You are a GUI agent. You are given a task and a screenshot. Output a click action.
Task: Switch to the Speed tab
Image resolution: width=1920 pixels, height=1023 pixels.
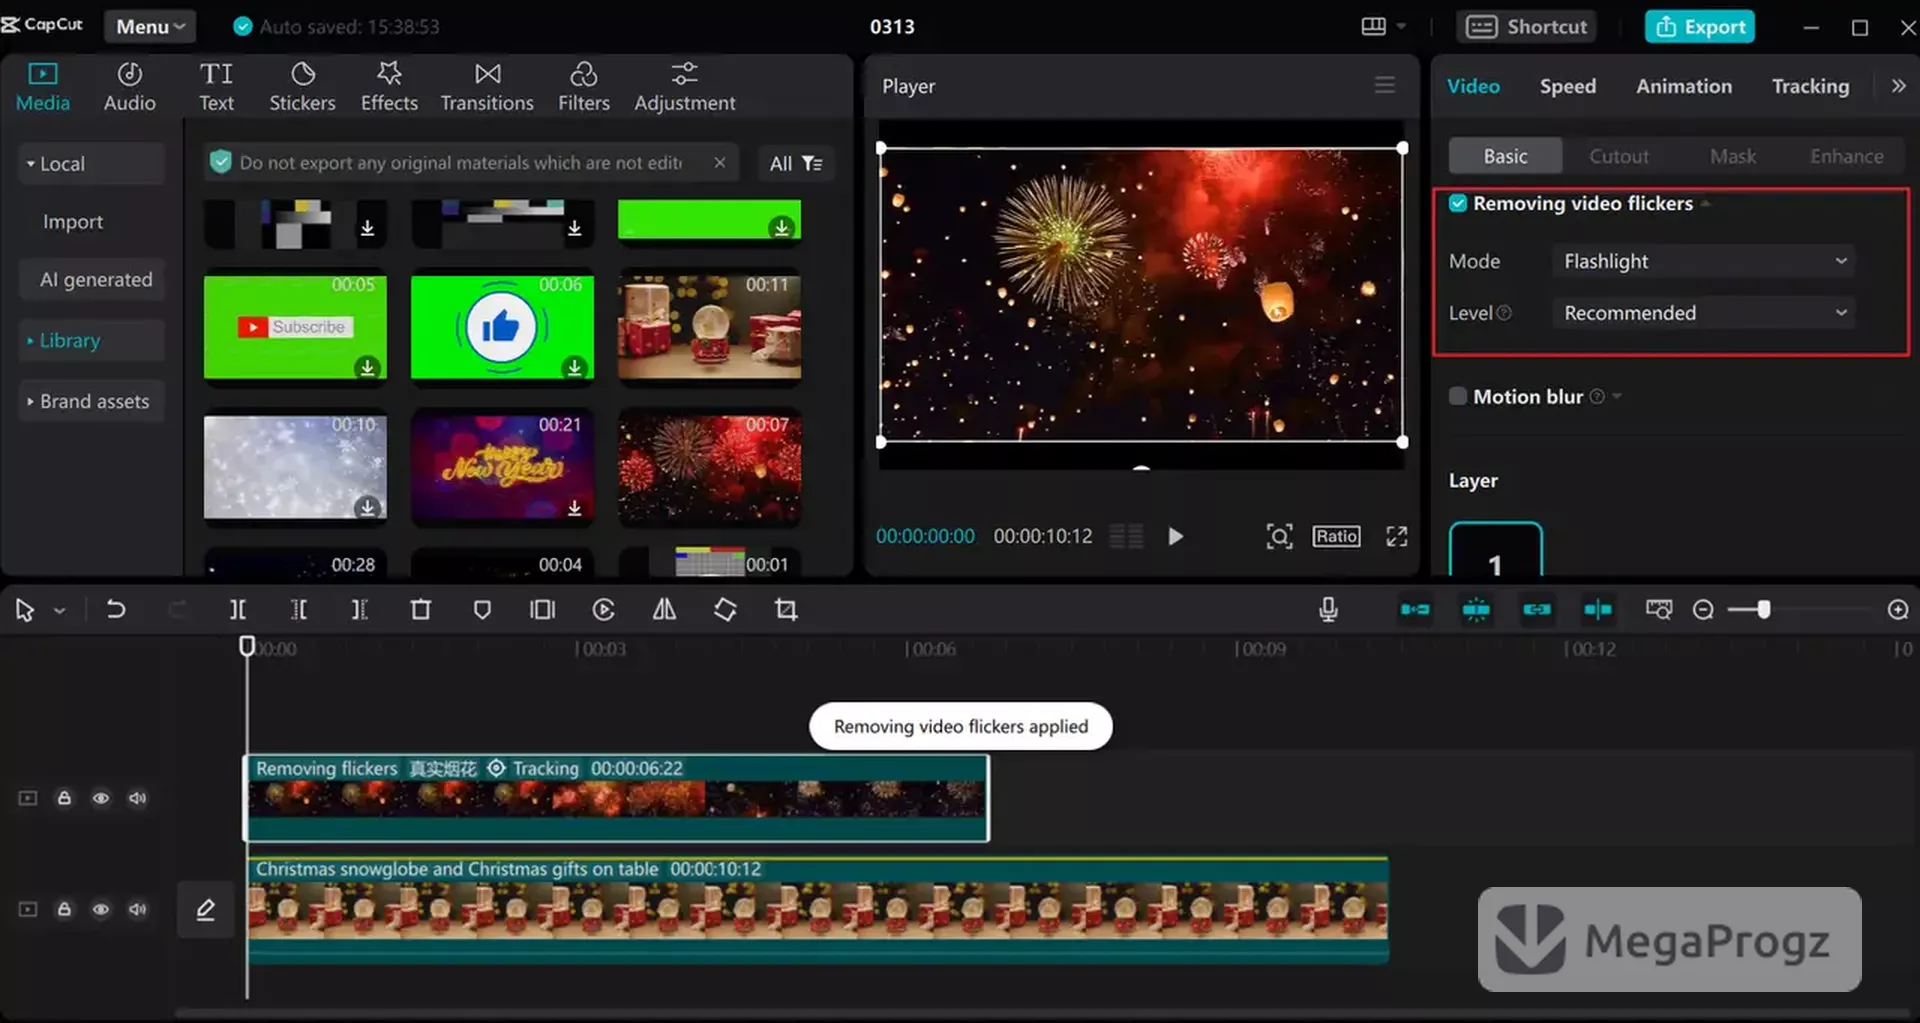tap(1567, 86)
